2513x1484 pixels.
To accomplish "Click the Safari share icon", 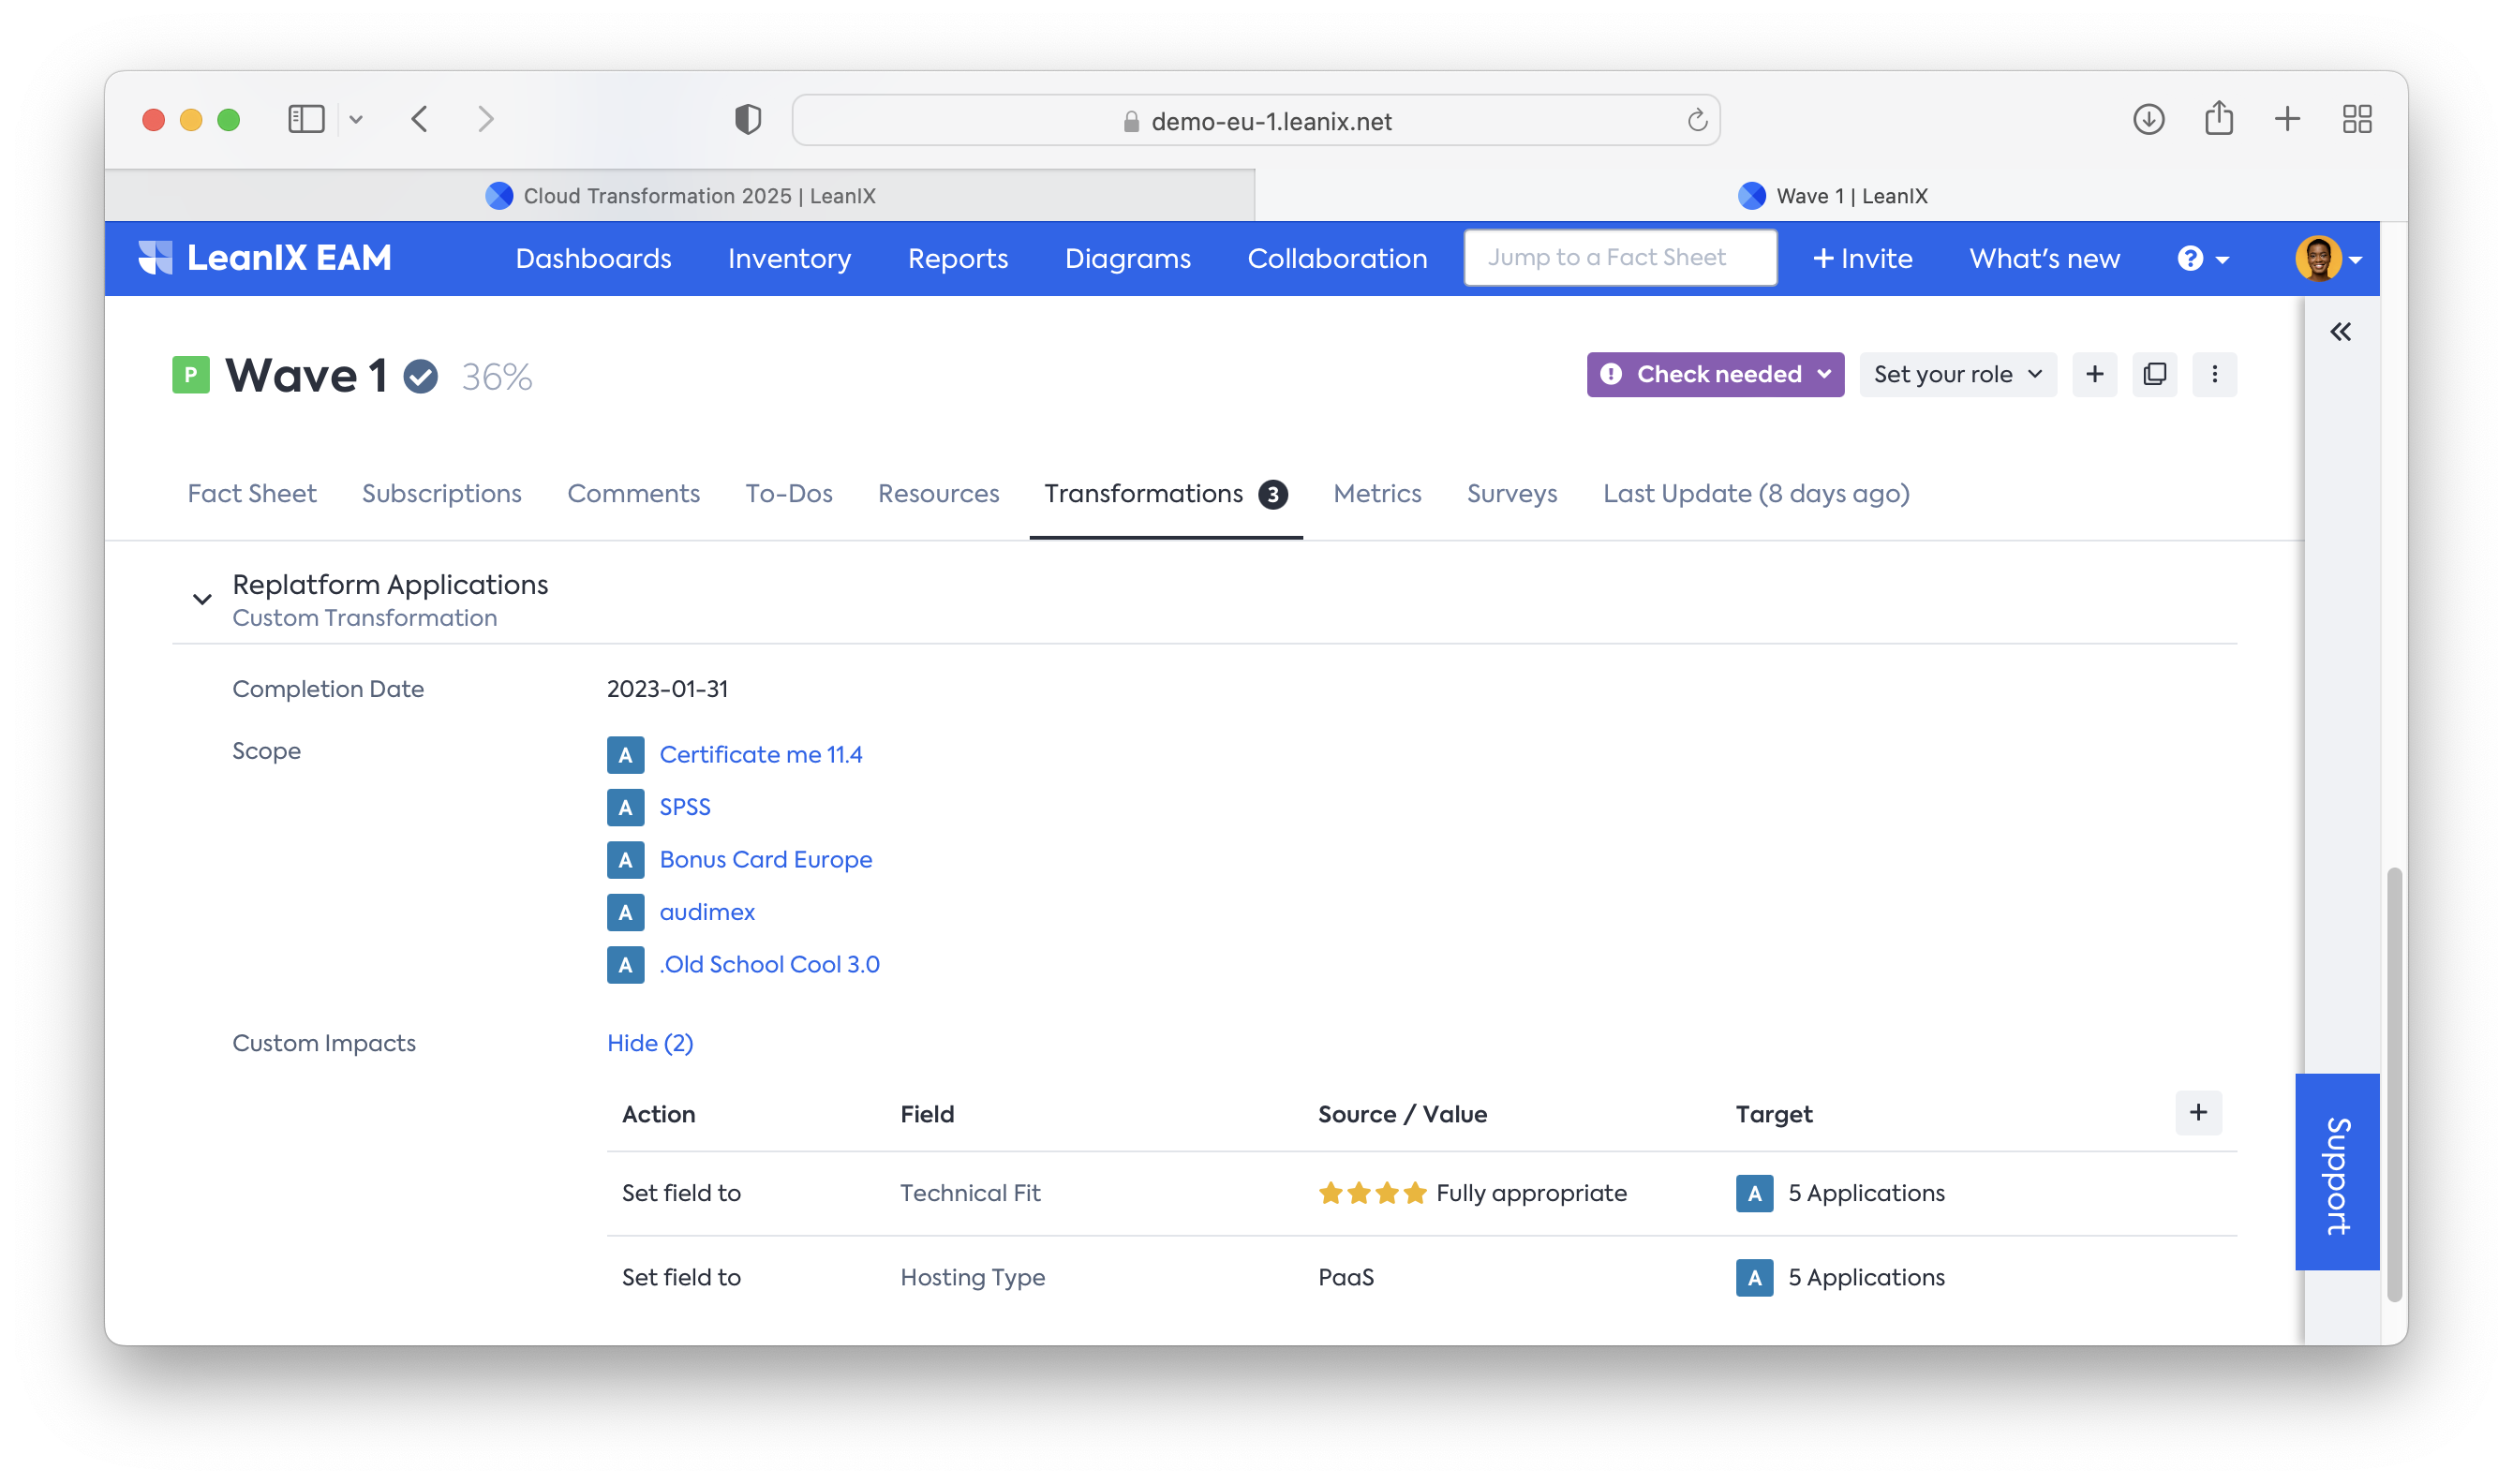I will [2218, 119].
